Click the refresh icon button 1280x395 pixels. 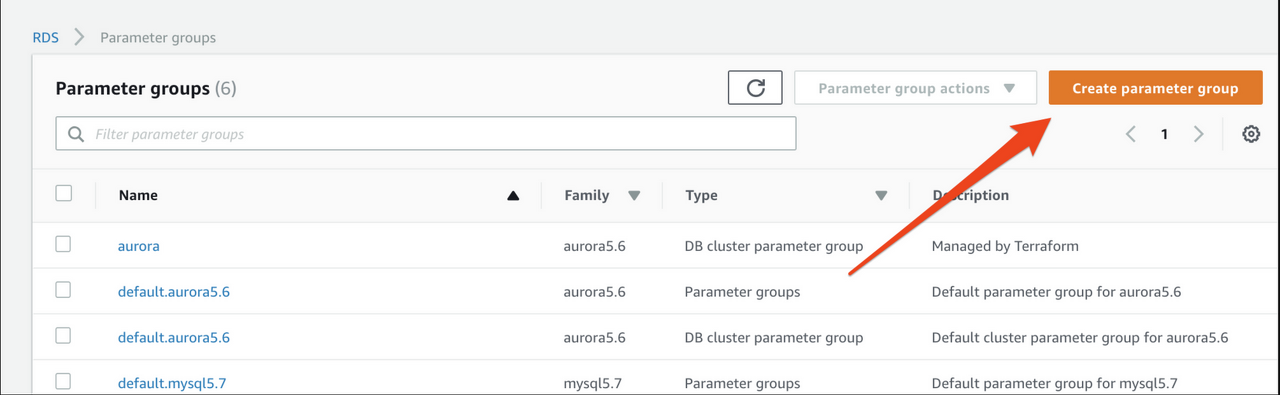pos(755,88)
